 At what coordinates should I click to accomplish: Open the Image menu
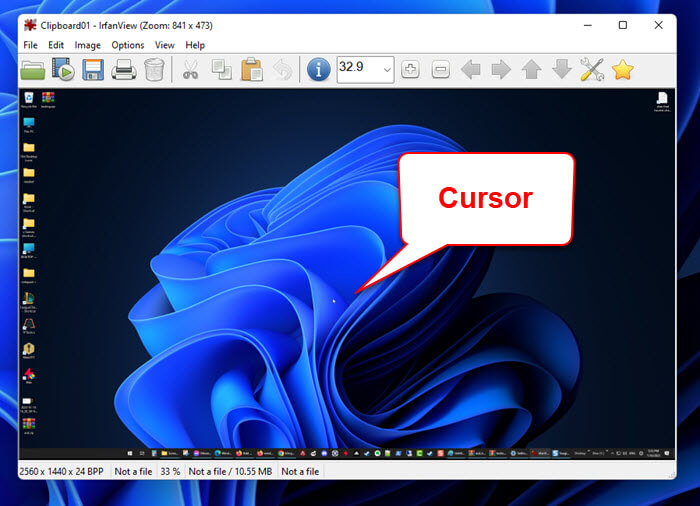[x=88, y=45]
